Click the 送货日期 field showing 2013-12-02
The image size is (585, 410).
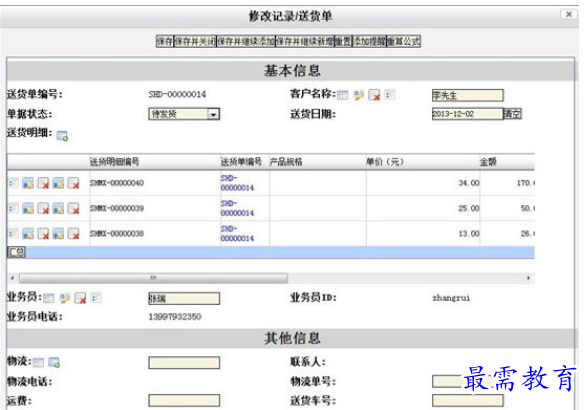click(467, 114)
